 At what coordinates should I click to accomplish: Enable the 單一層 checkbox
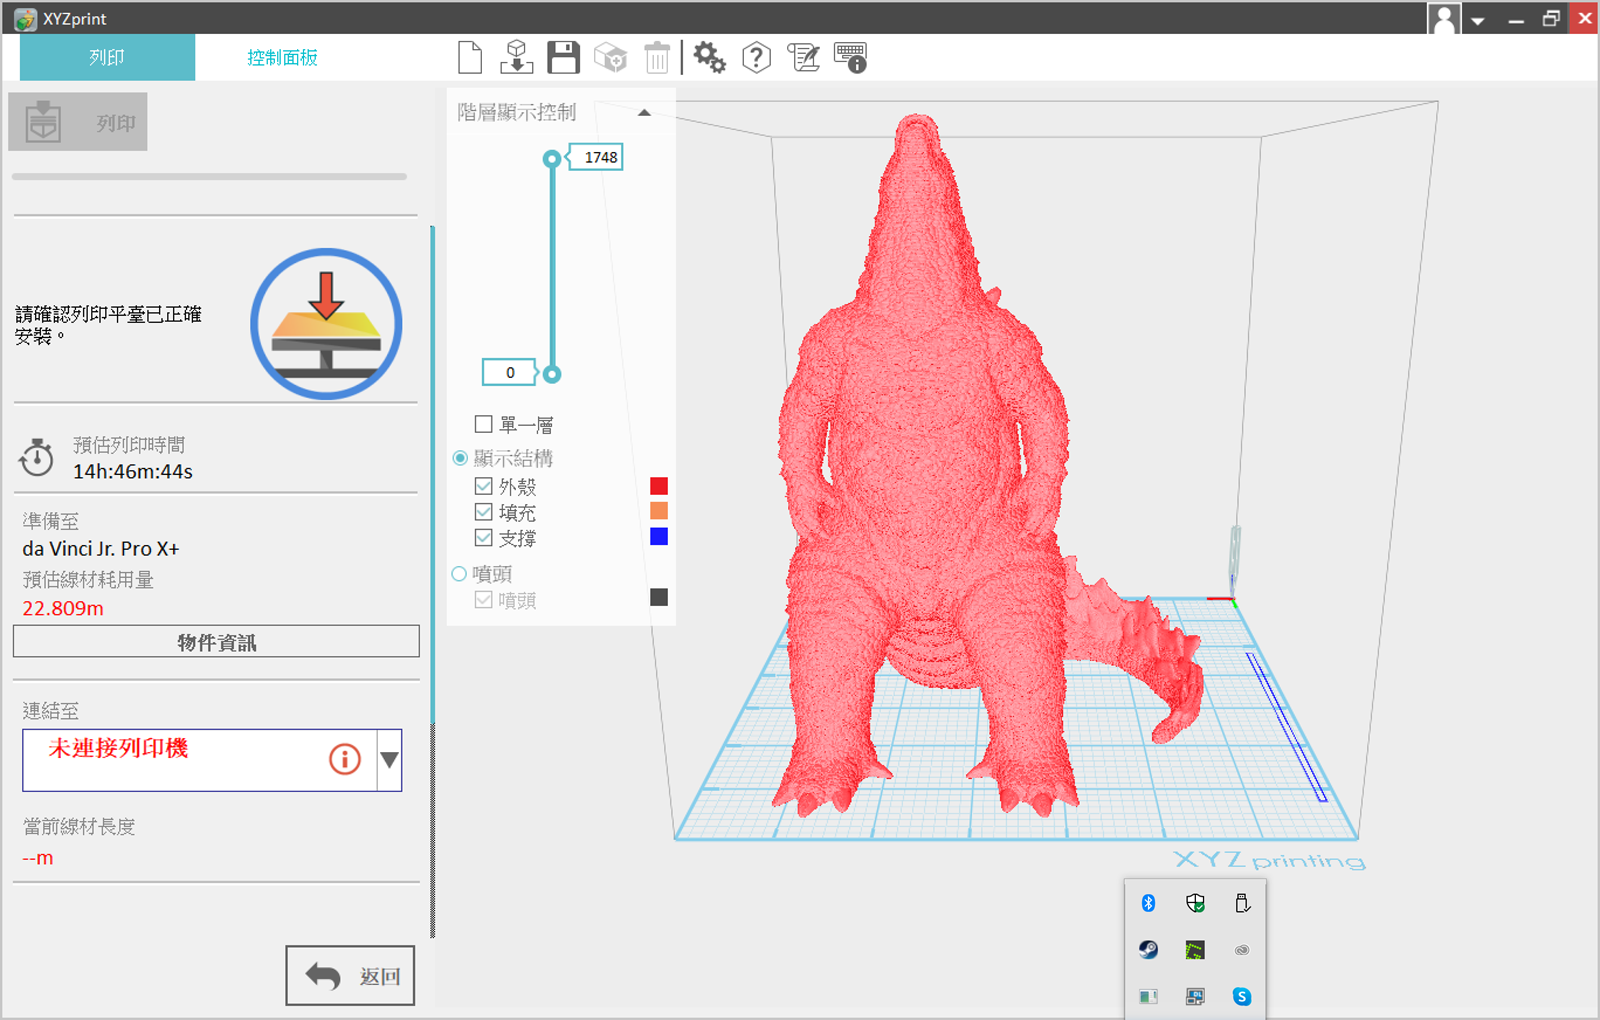484,424
